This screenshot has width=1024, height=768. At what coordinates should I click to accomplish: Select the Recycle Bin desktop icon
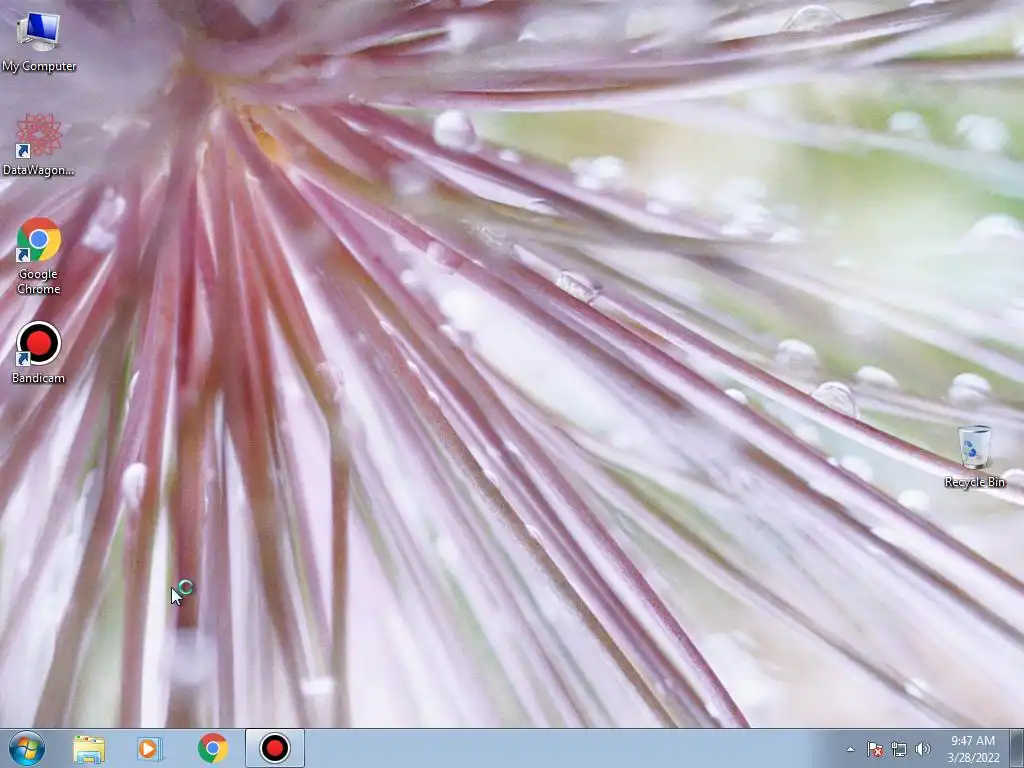pos(974,456)
